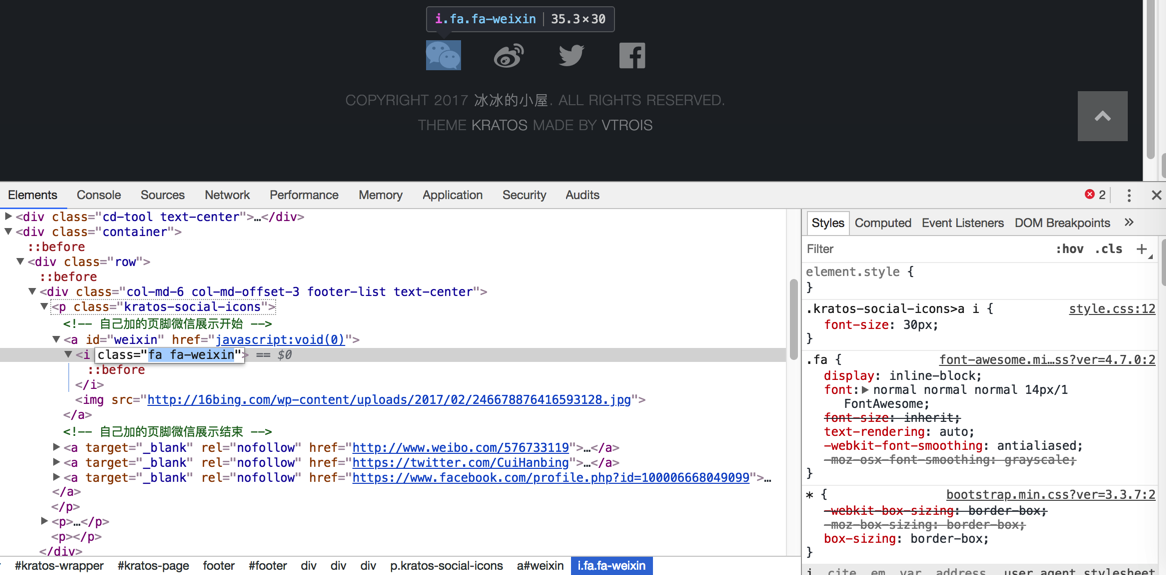This screenshot has width=1166, height=575.
Task: Click the WeChat icon in footer
Action: tap(443, 55)
